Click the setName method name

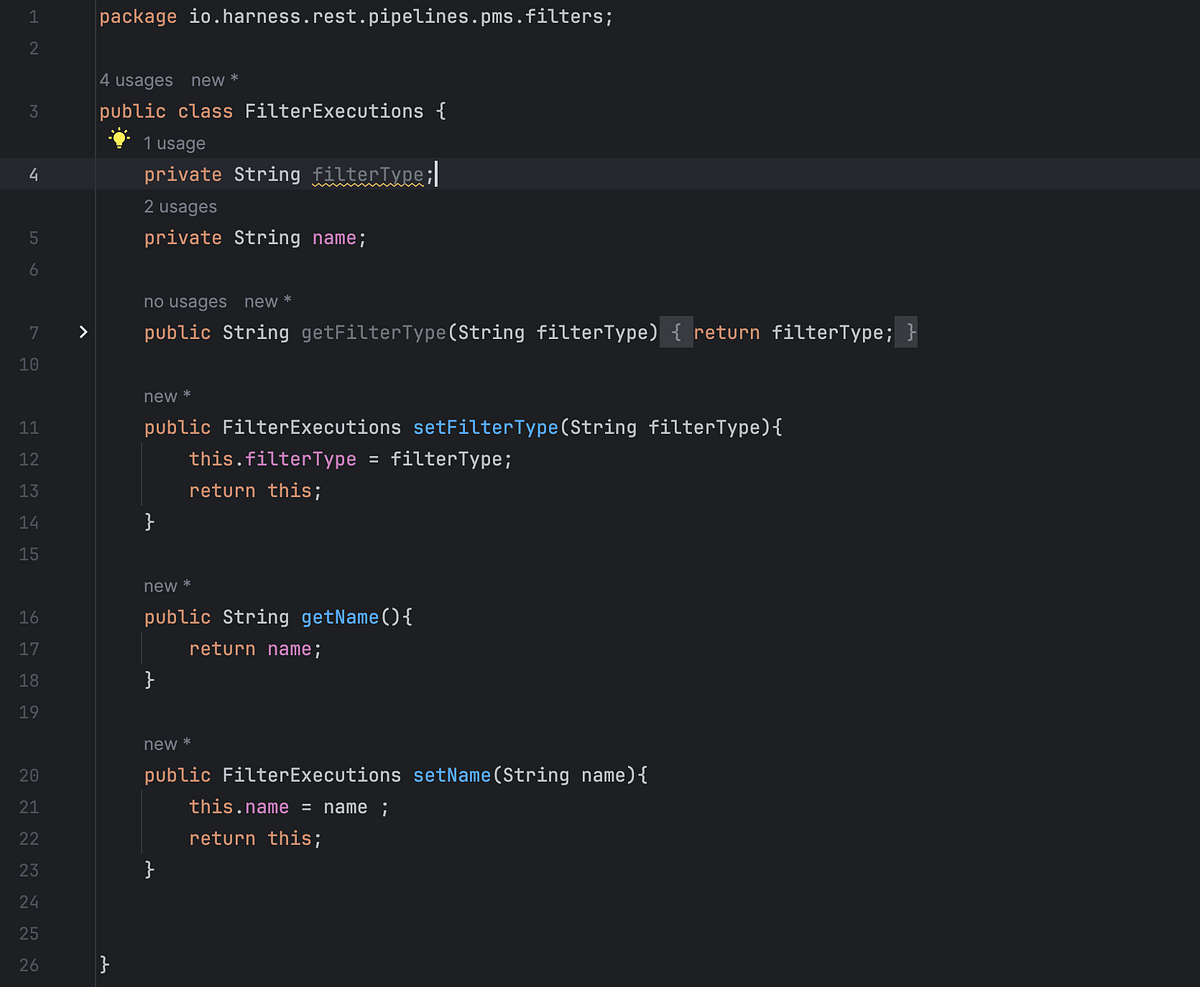pyautogui.click(x=452, y=775)
